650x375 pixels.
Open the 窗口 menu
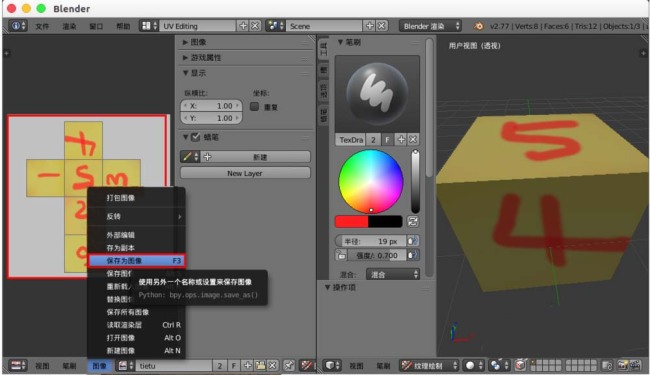(x=96, y=26)
